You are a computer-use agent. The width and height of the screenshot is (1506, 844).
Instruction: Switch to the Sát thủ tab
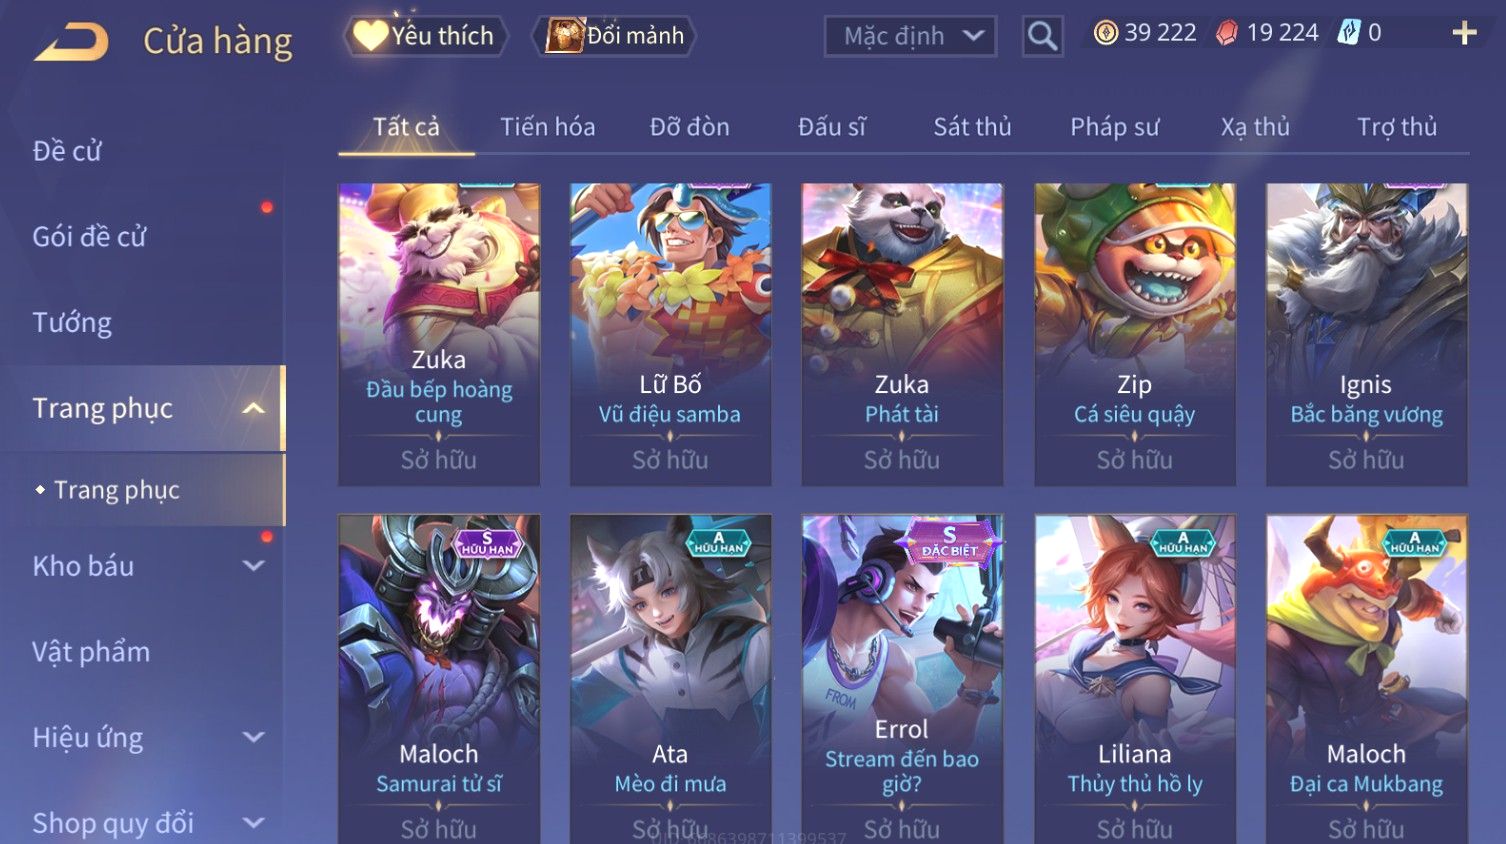(972, 127)
